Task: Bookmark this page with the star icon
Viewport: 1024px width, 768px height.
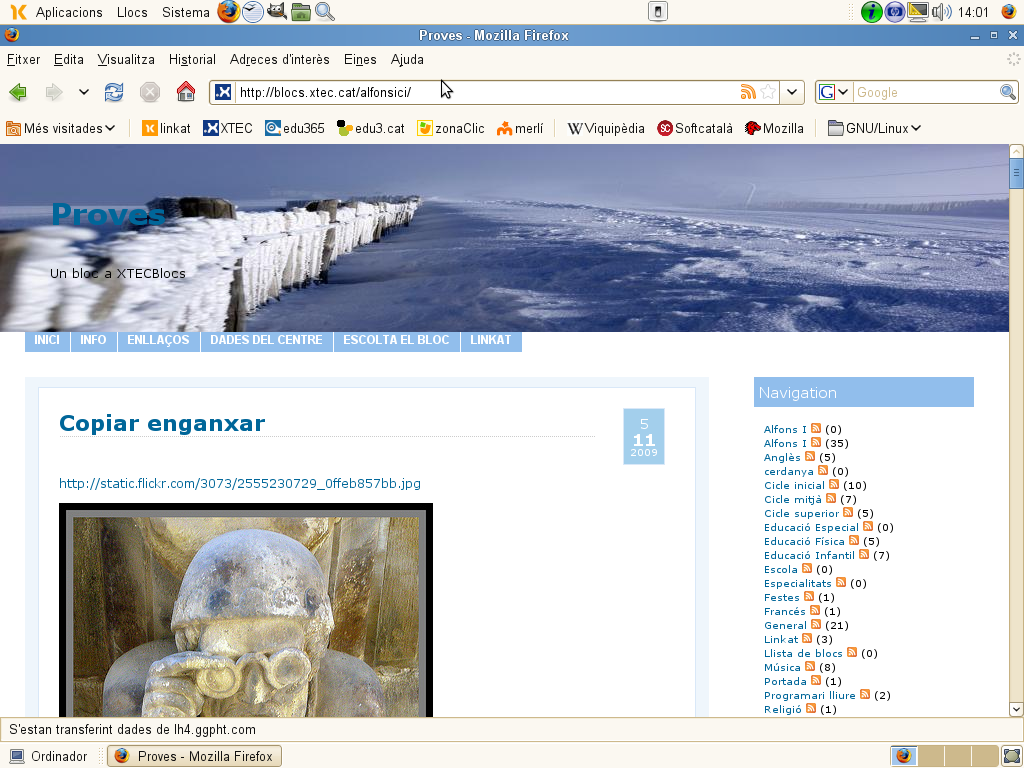Action: pyautogui.click(x=769, y=92)
